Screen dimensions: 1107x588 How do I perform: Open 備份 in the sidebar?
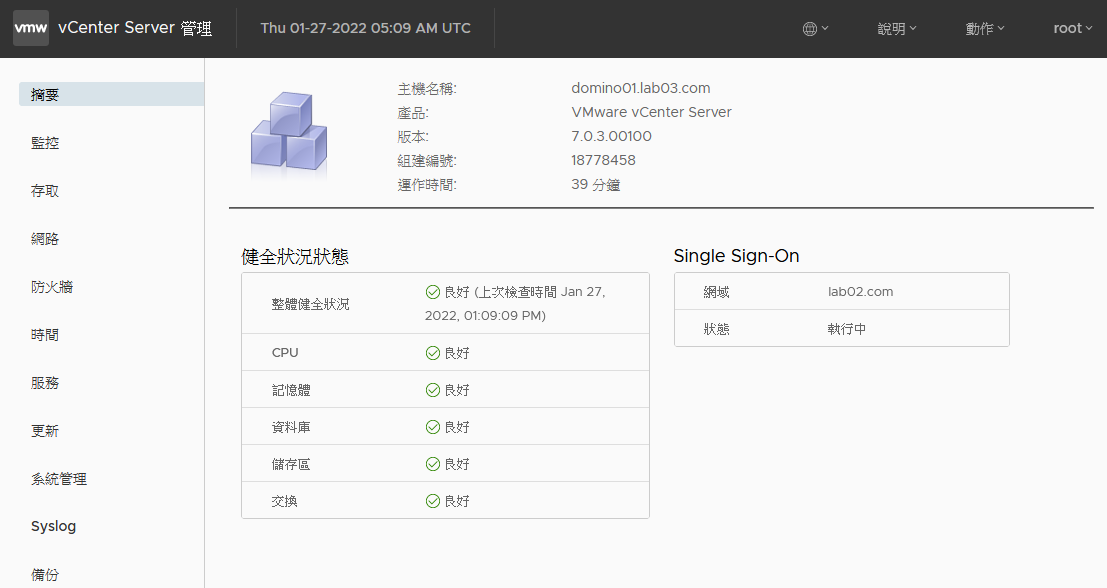tap(45, 575)
